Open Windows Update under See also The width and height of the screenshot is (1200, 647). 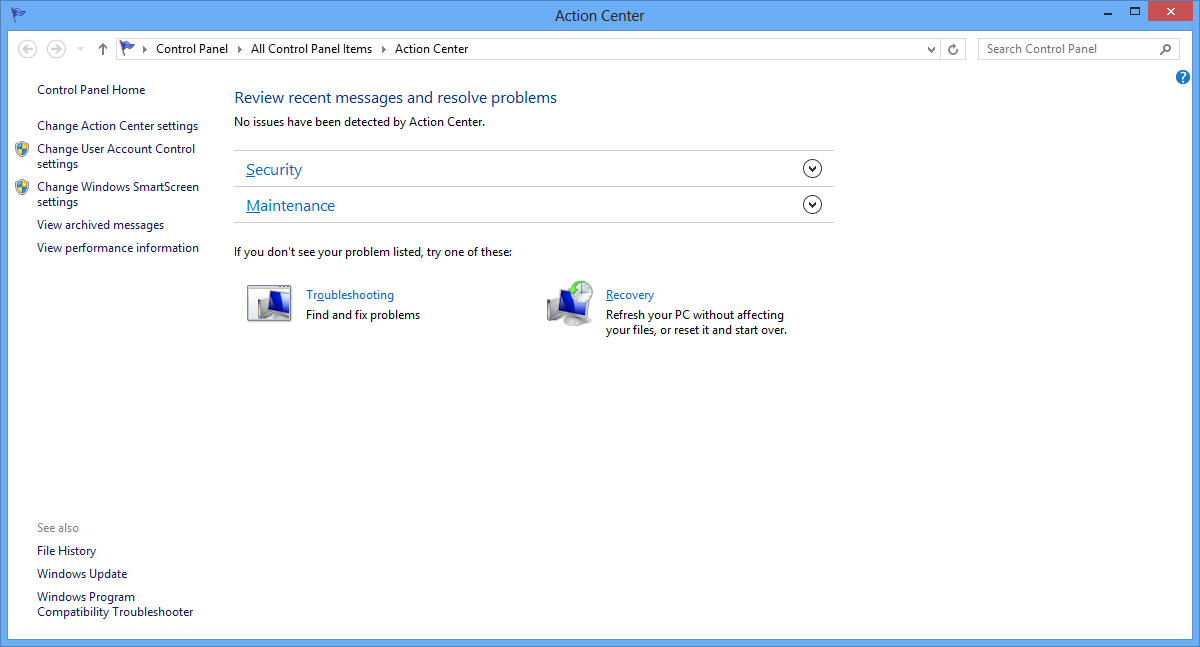[82, 574]
